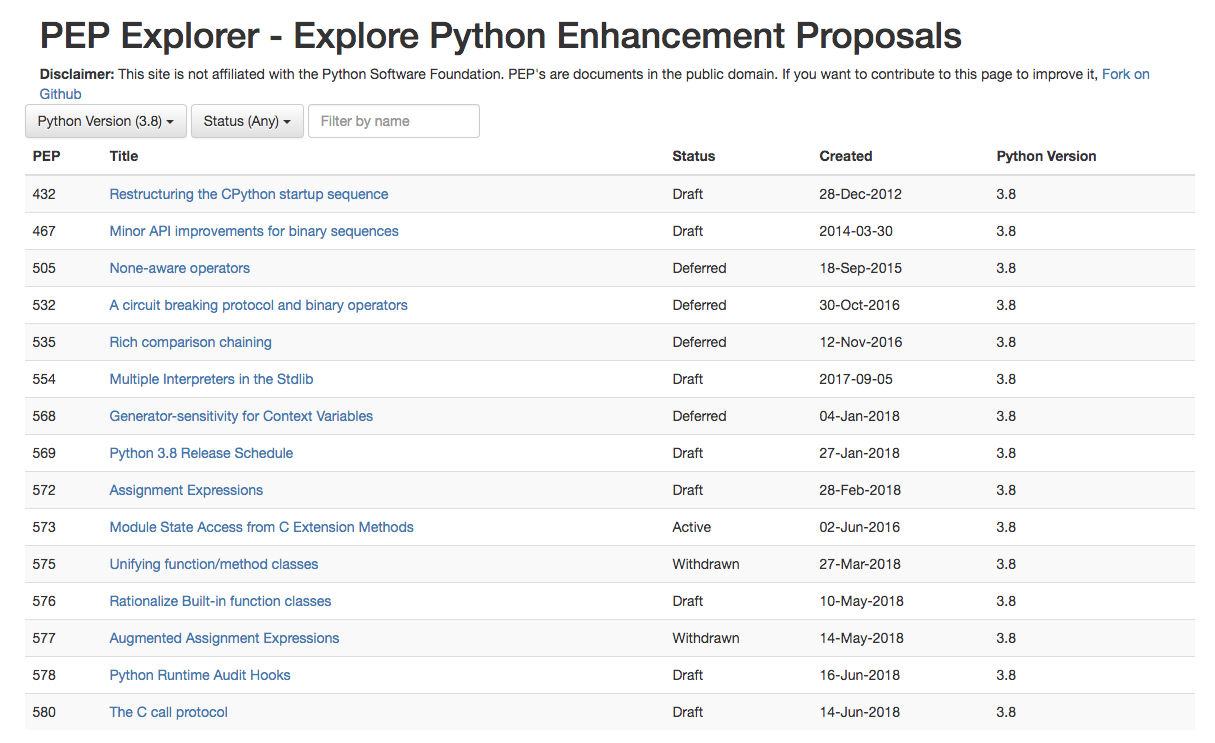This screenshot has width=1215, height=743.
Task: Click Unifying function/method classes link
Action: coord(213,564)
